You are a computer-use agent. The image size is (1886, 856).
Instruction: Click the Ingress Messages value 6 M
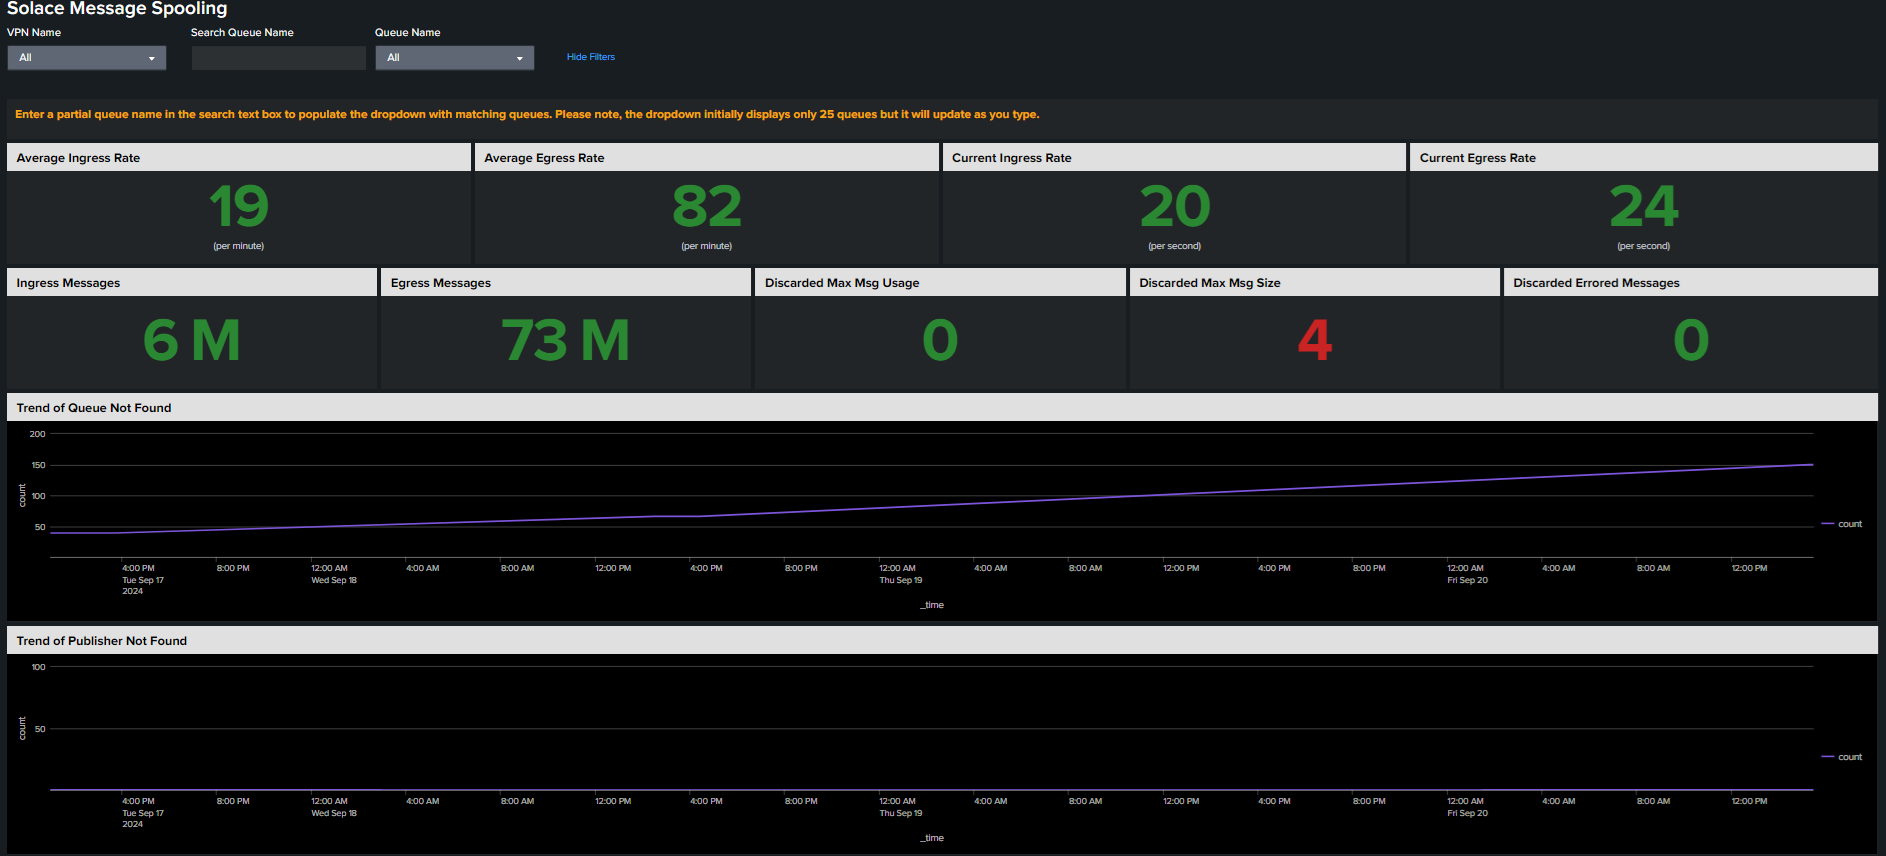[x=192, y=340]
